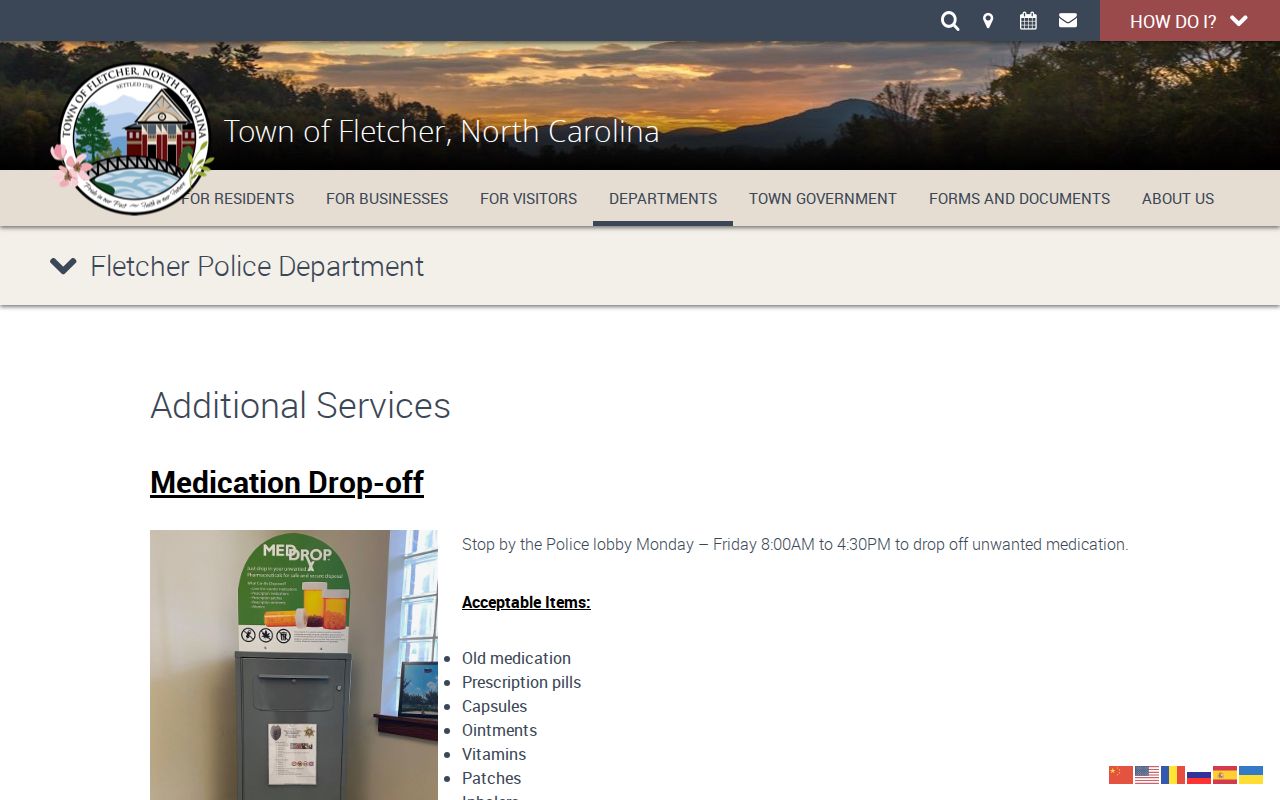This screenshot has height=800, width=1280.
Task: Expand the HOW DO I? dropdown
Action: (x=1190, y=21)
